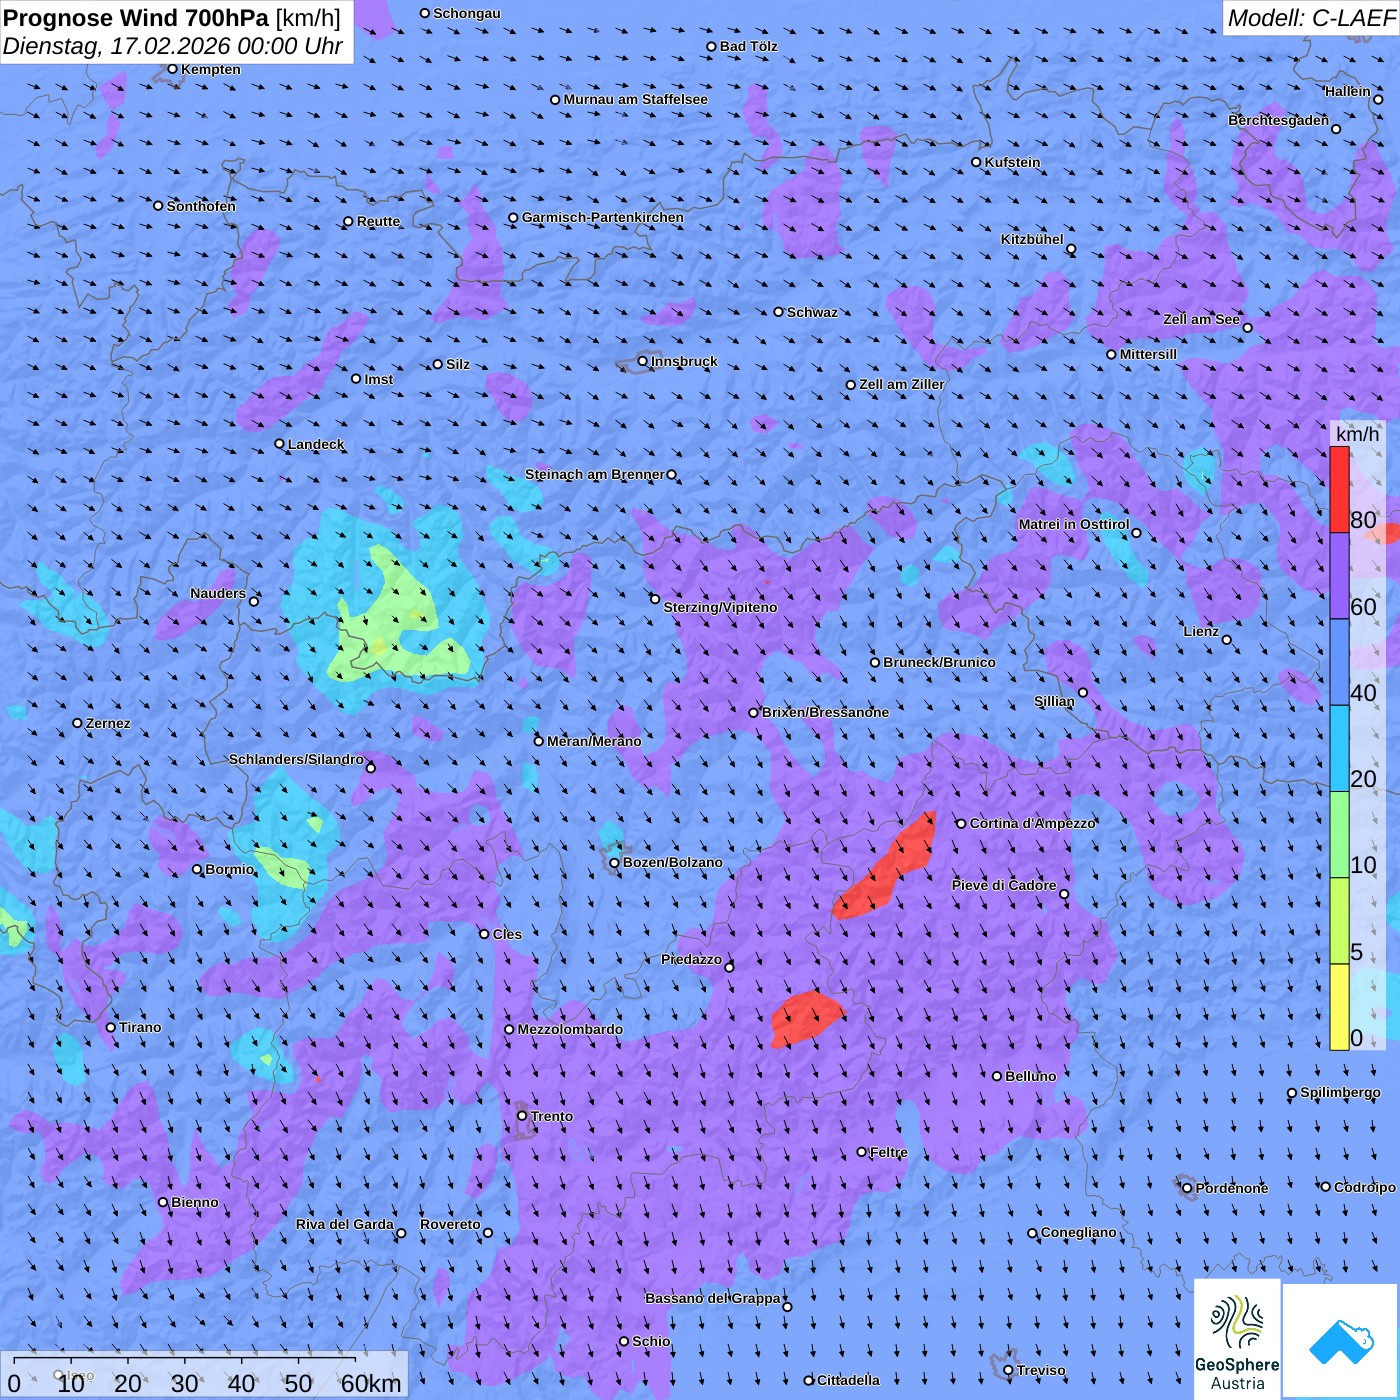Click the Trento city marker

point(522,1116)
